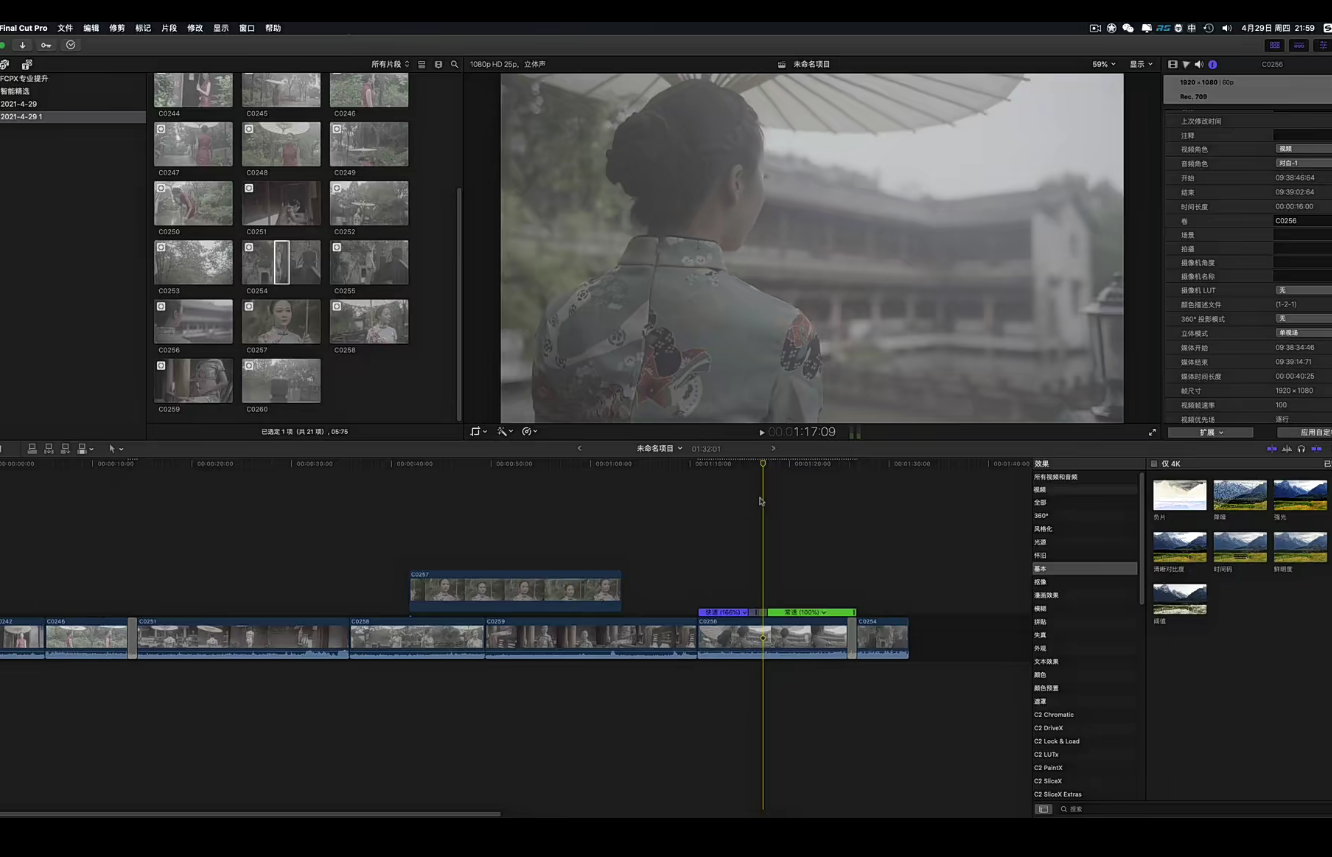Toggle the timeline headphones solo icon
Image resolution: width=1332 pixels, height=857 pixels.
1301,449
